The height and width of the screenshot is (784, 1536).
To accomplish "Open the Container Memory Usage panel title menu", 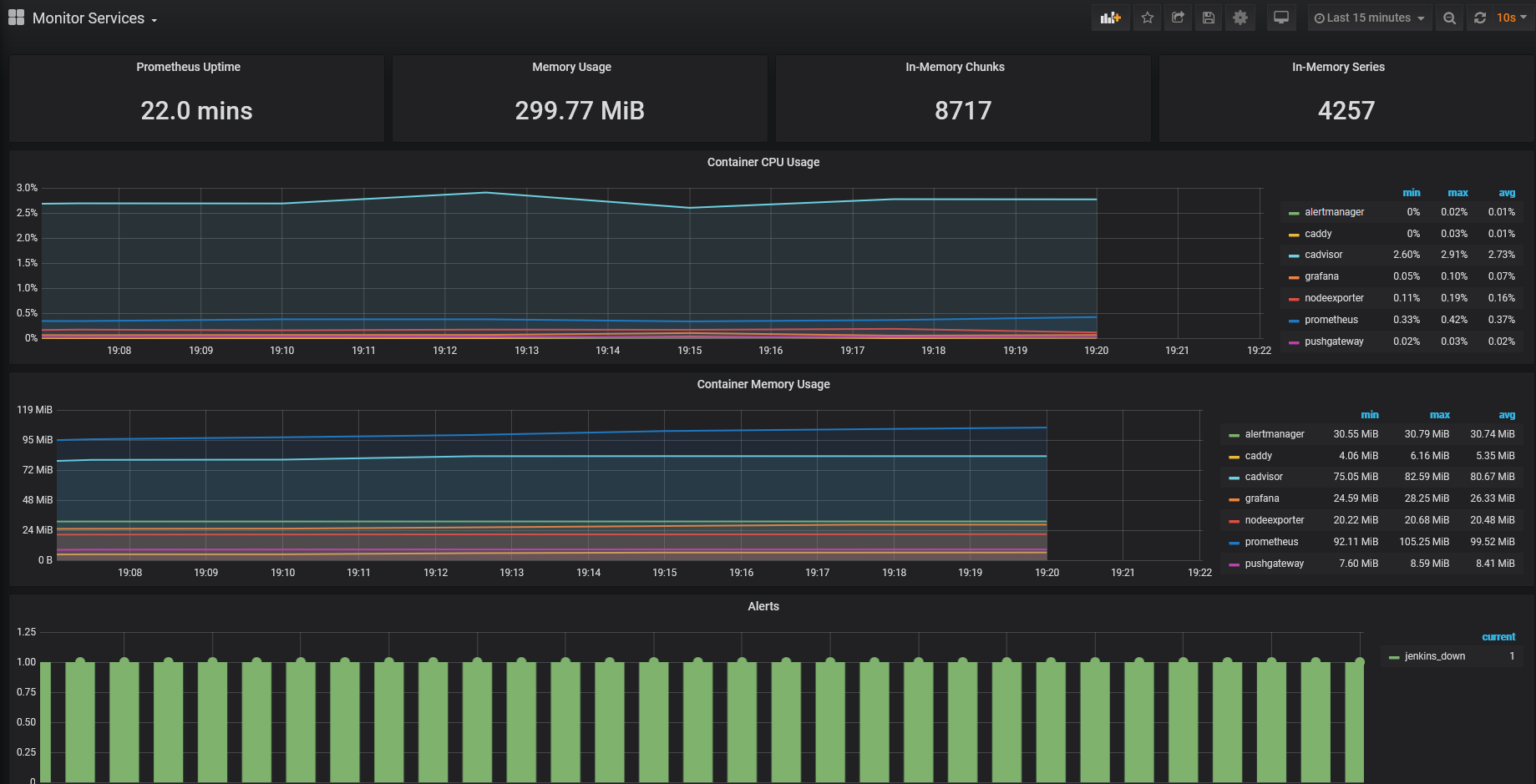I will pos(763,384).
